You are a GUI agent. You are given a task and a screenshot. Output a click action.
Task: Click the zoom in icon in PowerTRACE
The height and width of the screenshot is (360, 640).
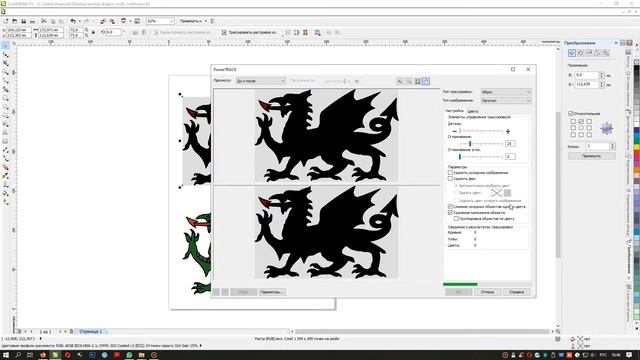tap(400, 82)
